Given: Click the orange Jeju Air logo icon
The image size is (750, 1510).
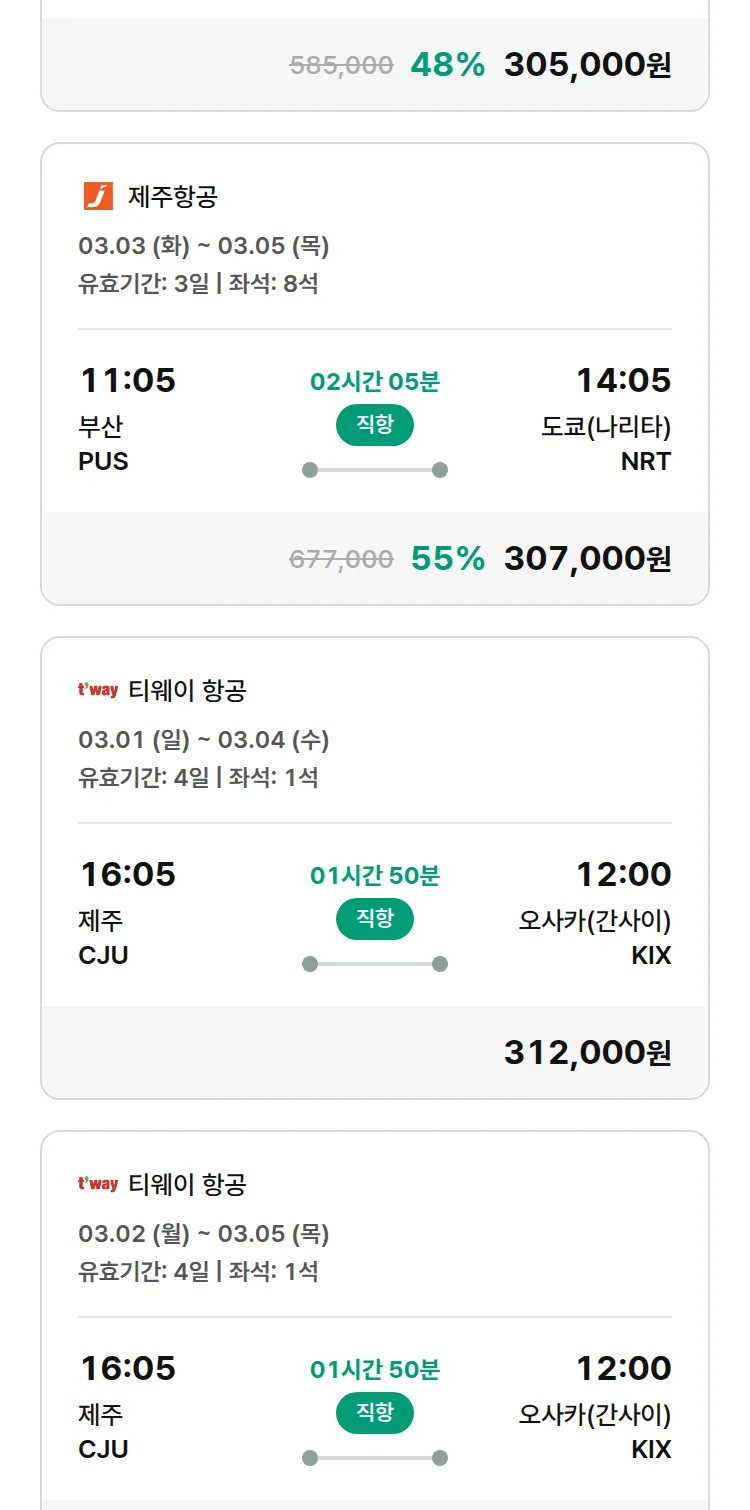Looking at the screenshot, I should point(98,196).
